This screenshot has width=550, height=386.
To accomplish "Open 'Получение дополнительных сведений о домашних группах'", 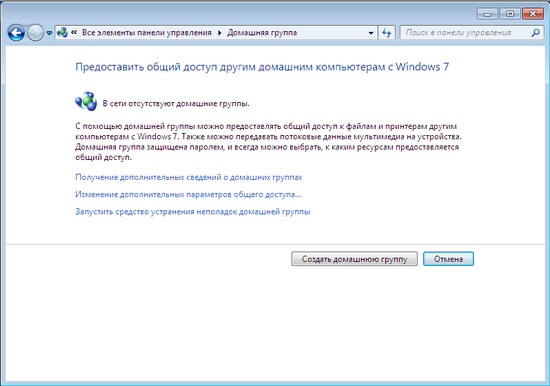I will [x=189, y=177].
